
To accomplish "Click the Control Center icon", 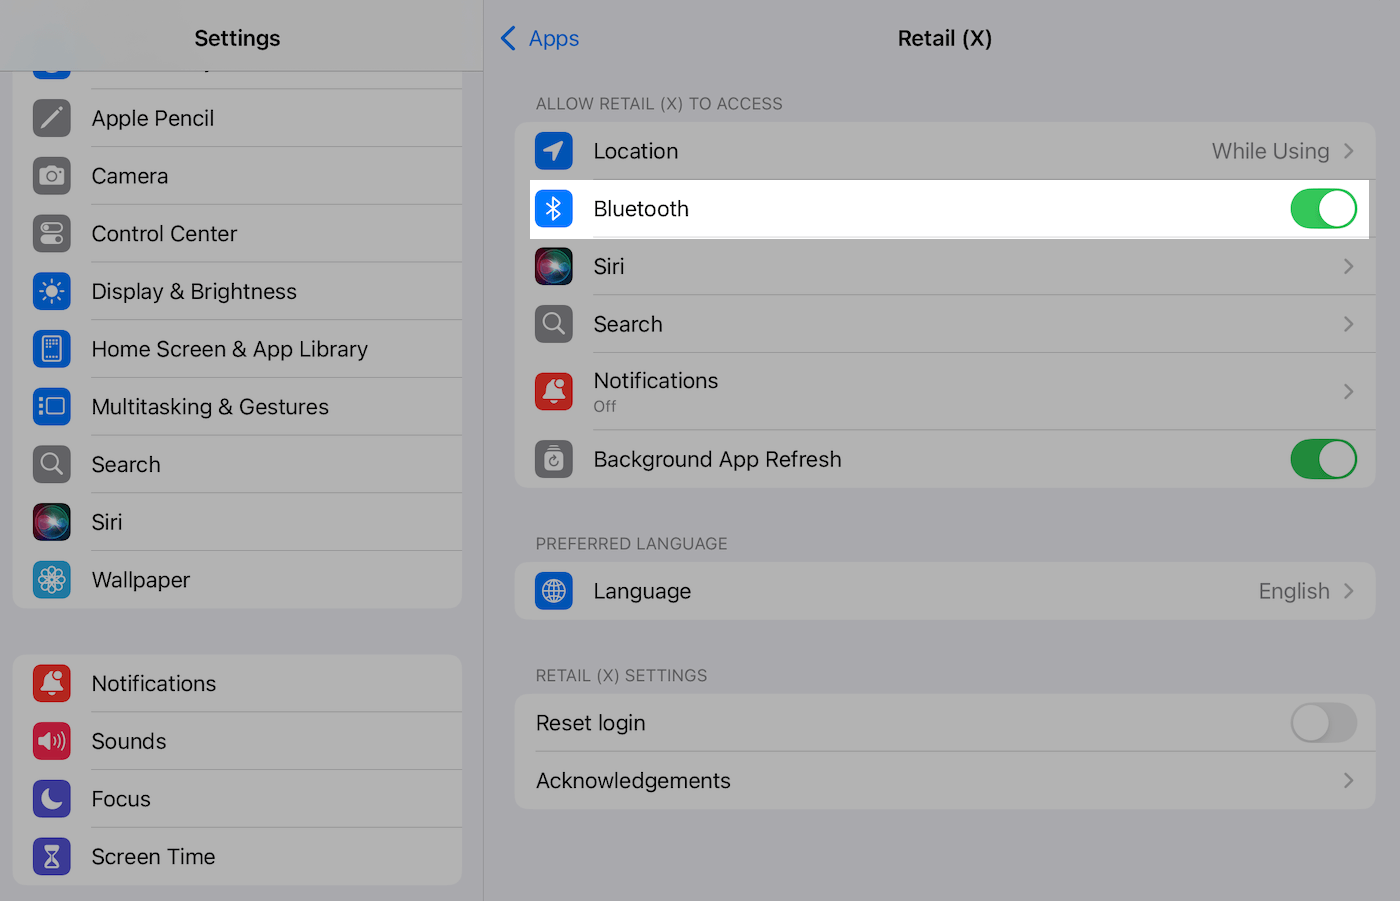I will pyautogui.click(x=51, y=233).
